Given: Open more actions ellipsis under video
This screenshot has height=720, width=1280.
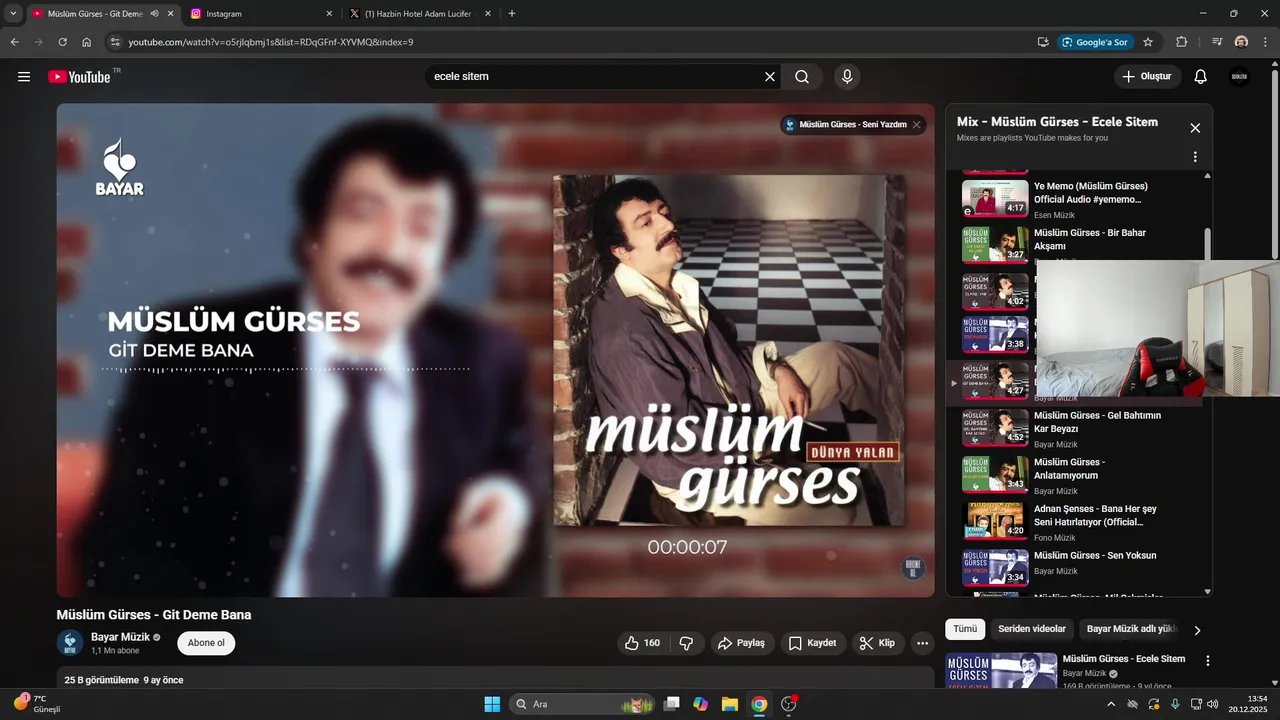Looking at the screenshot, I should [x=922, y=643].
